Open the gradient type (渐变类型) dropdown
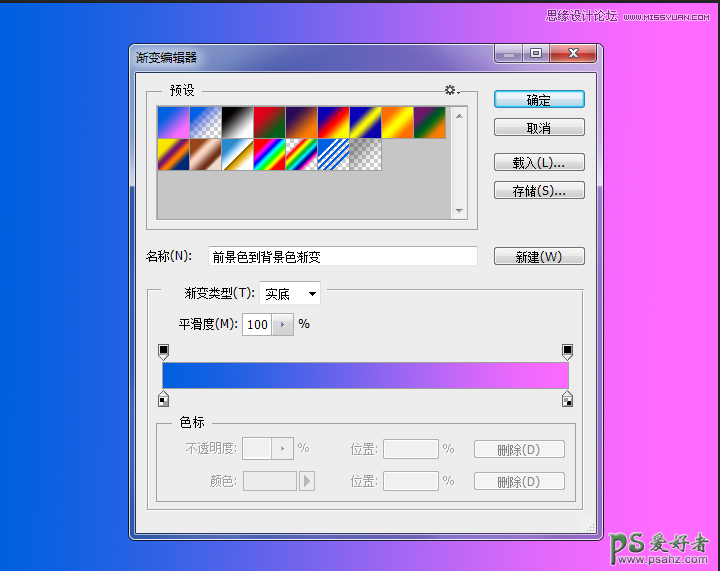Screen dimensions: 720x571 click(x=290, y=294)
